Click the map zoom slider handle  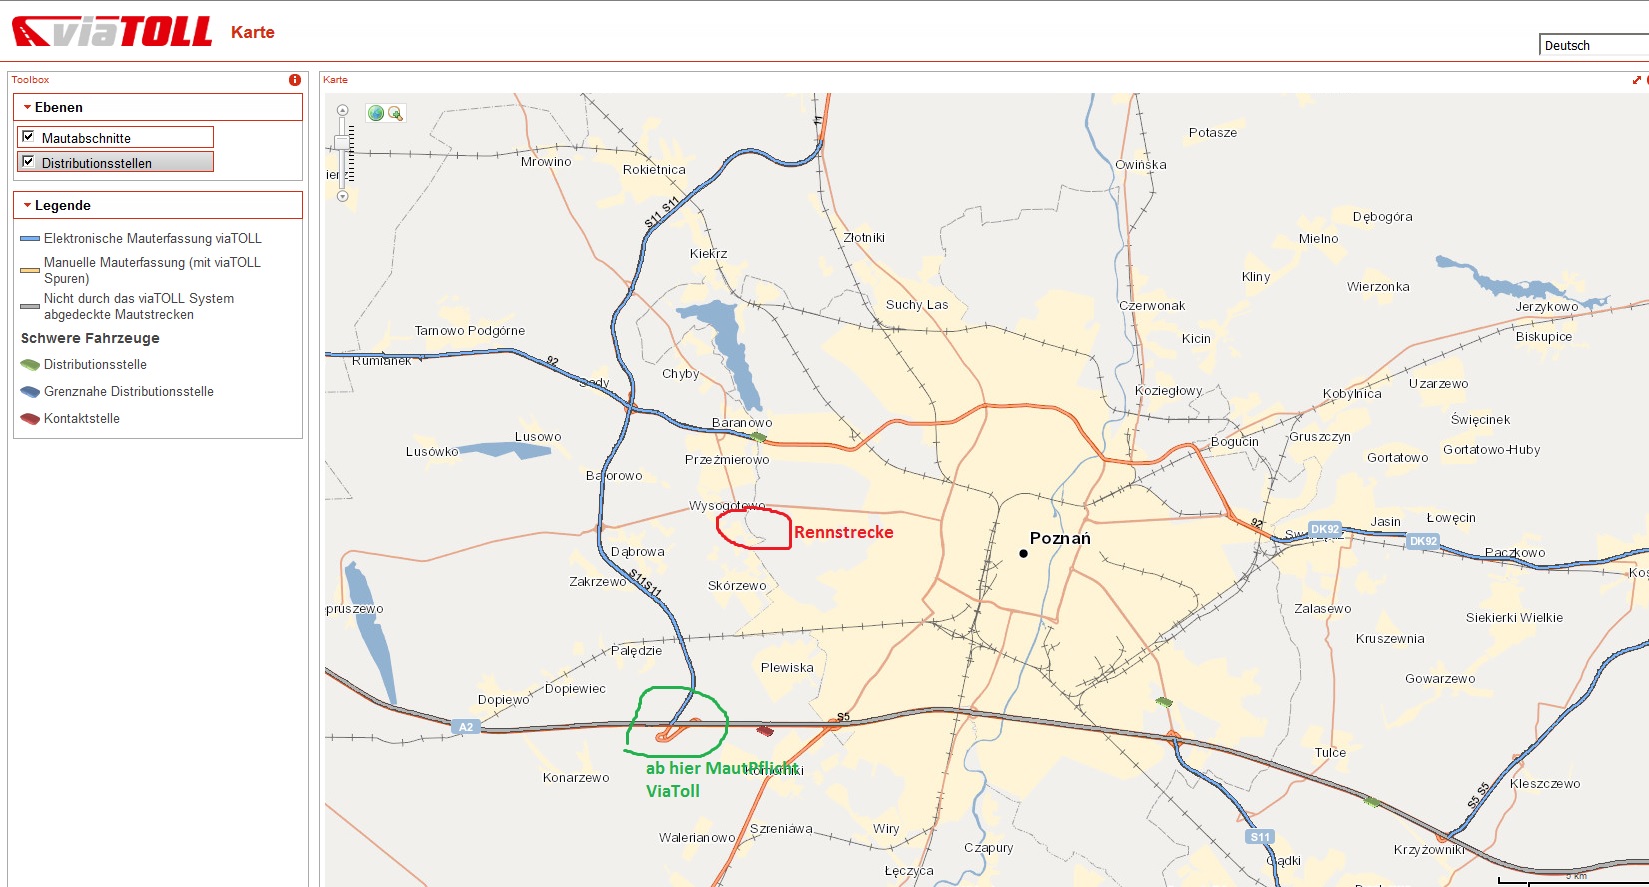342,143
